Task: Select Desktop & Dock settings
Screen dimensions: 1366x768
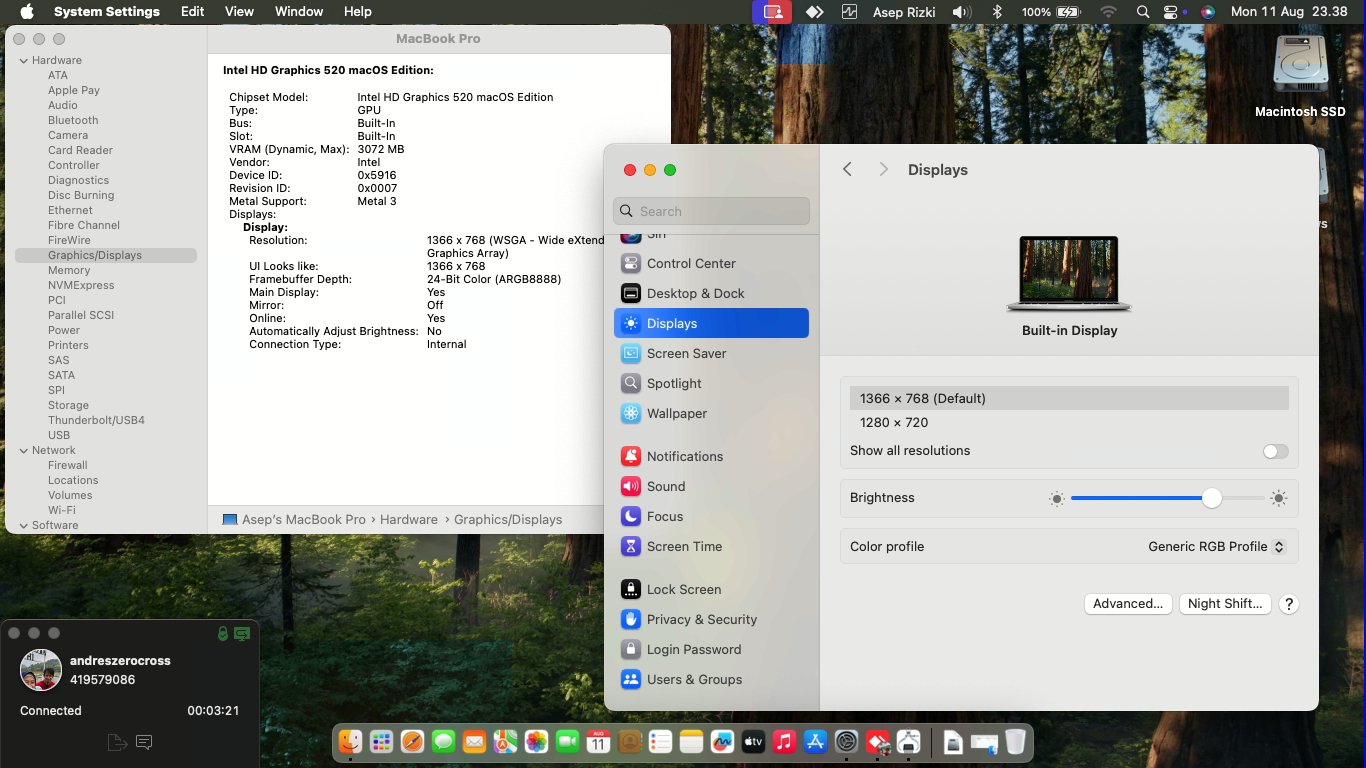Action: (695, 293)
